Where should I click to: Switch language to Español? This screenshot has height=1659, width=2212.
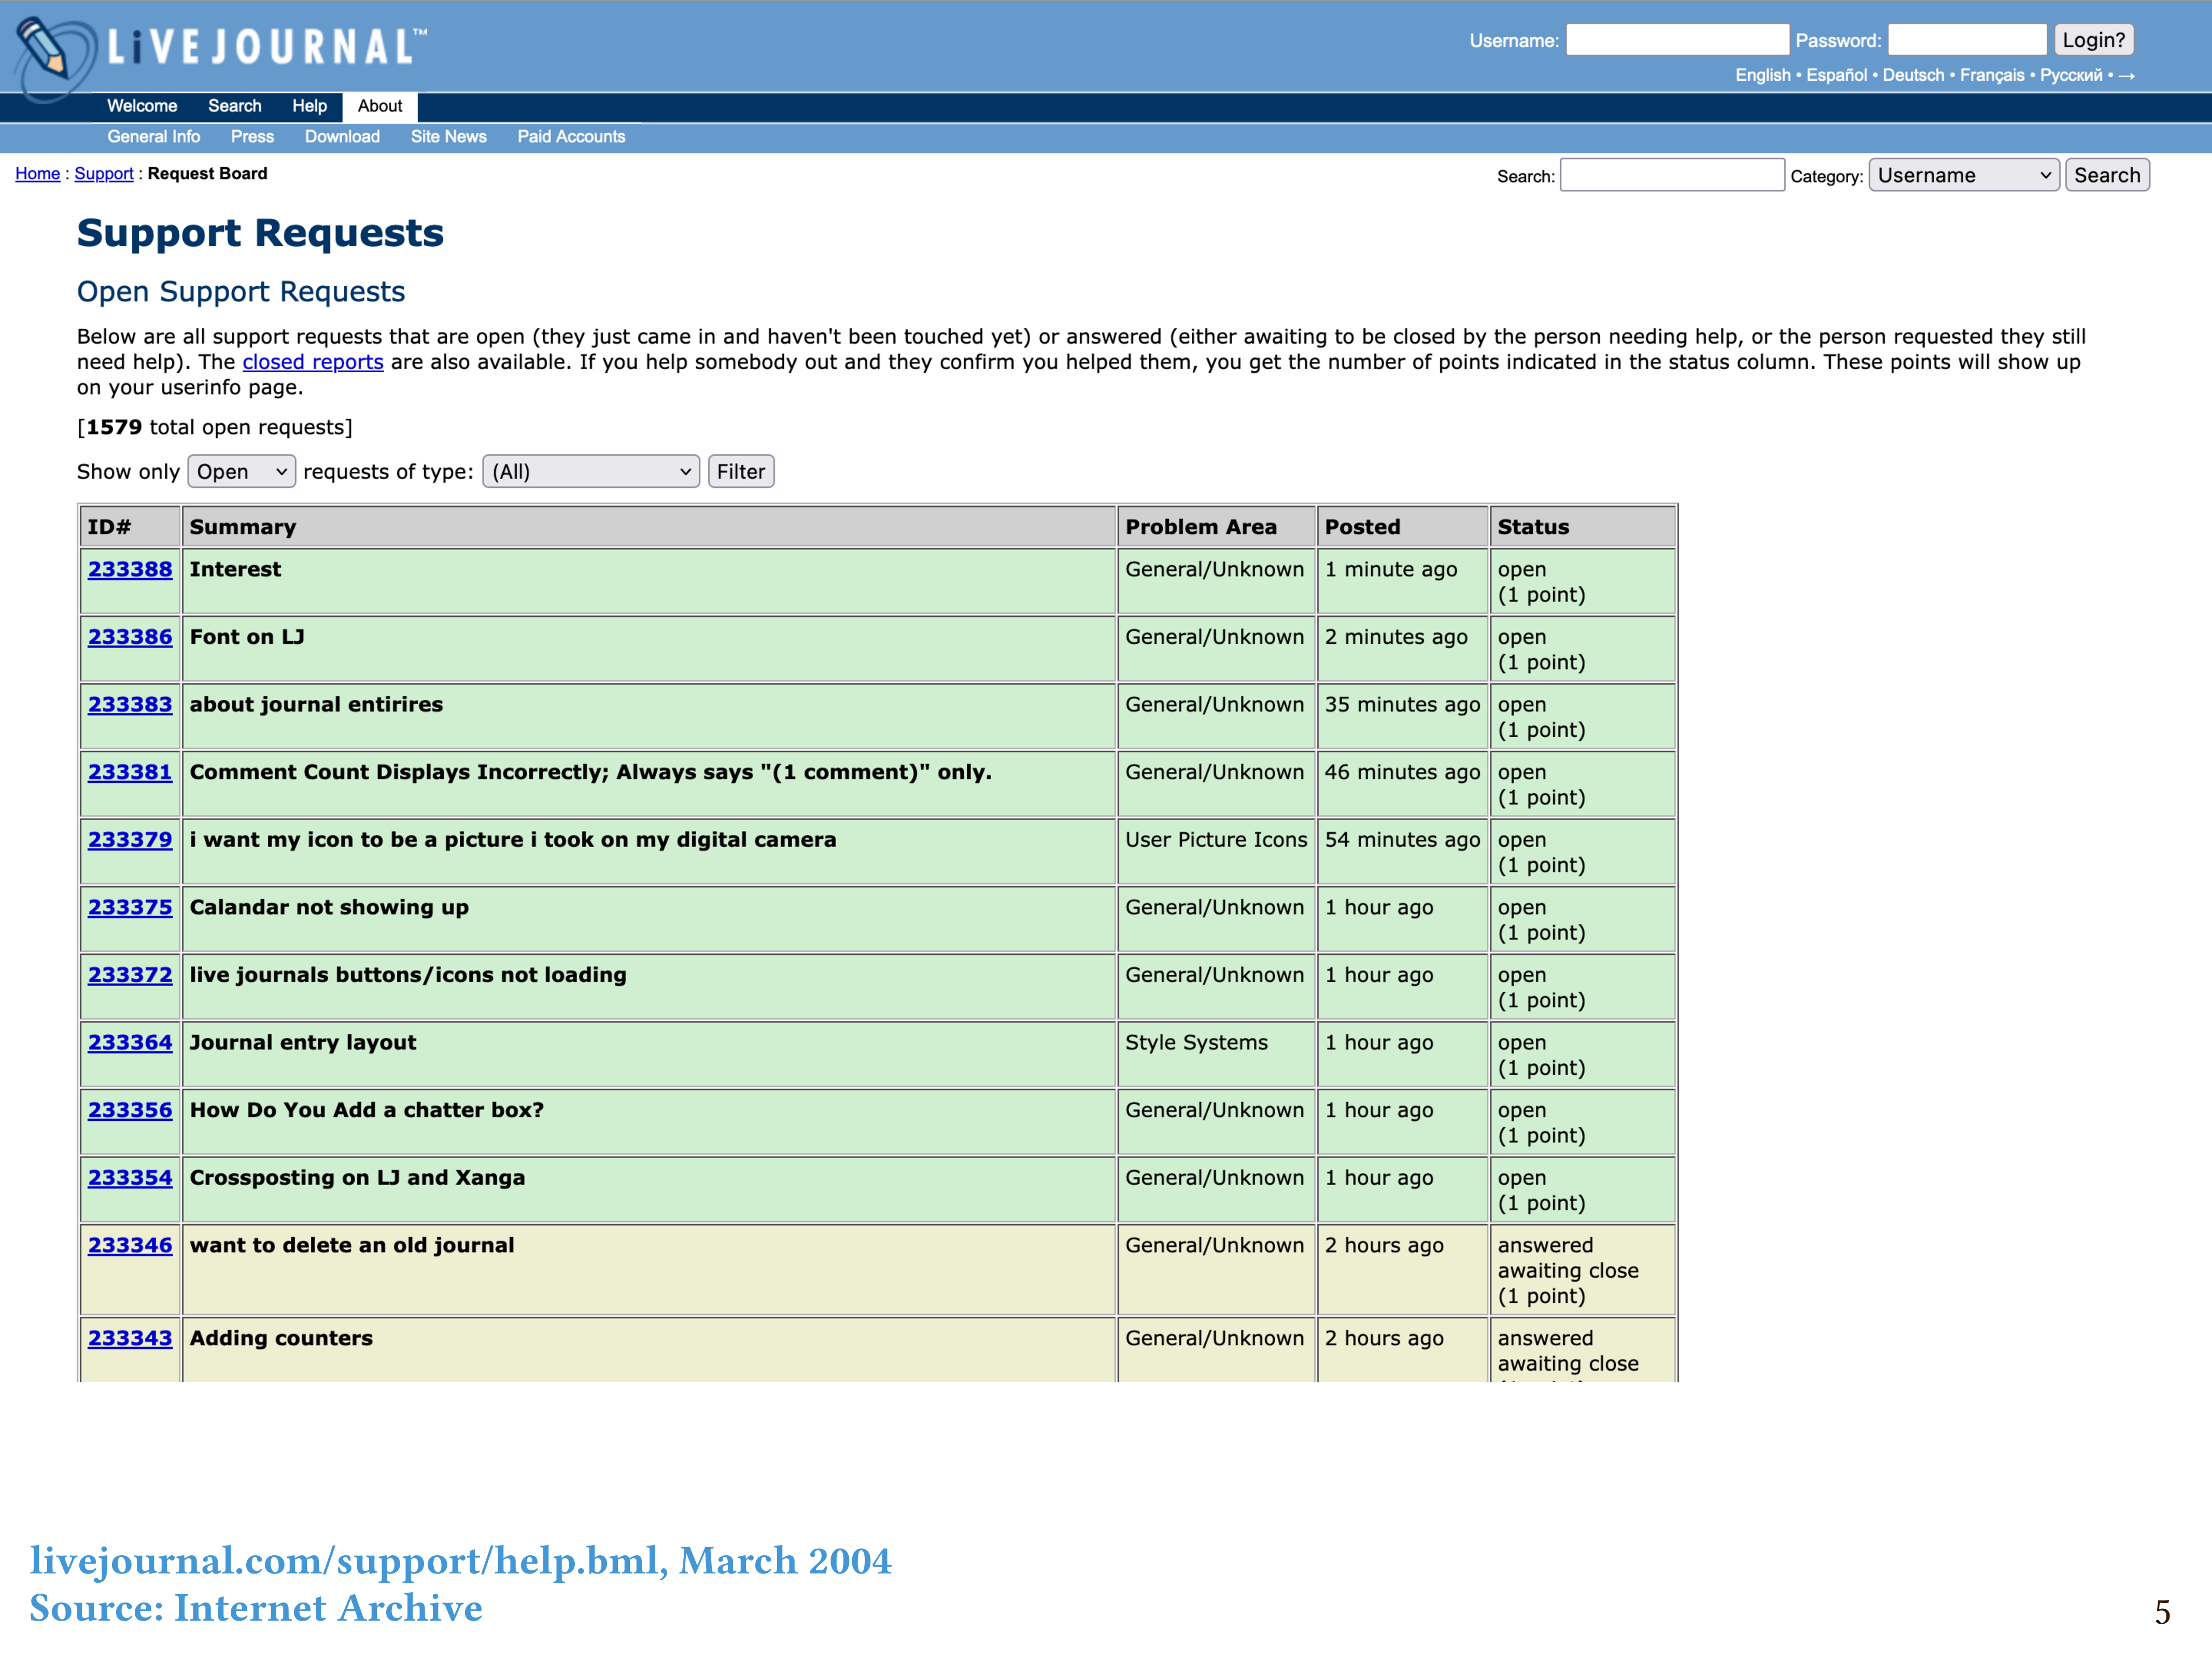pyautogui.click(x=1836, y=75)
